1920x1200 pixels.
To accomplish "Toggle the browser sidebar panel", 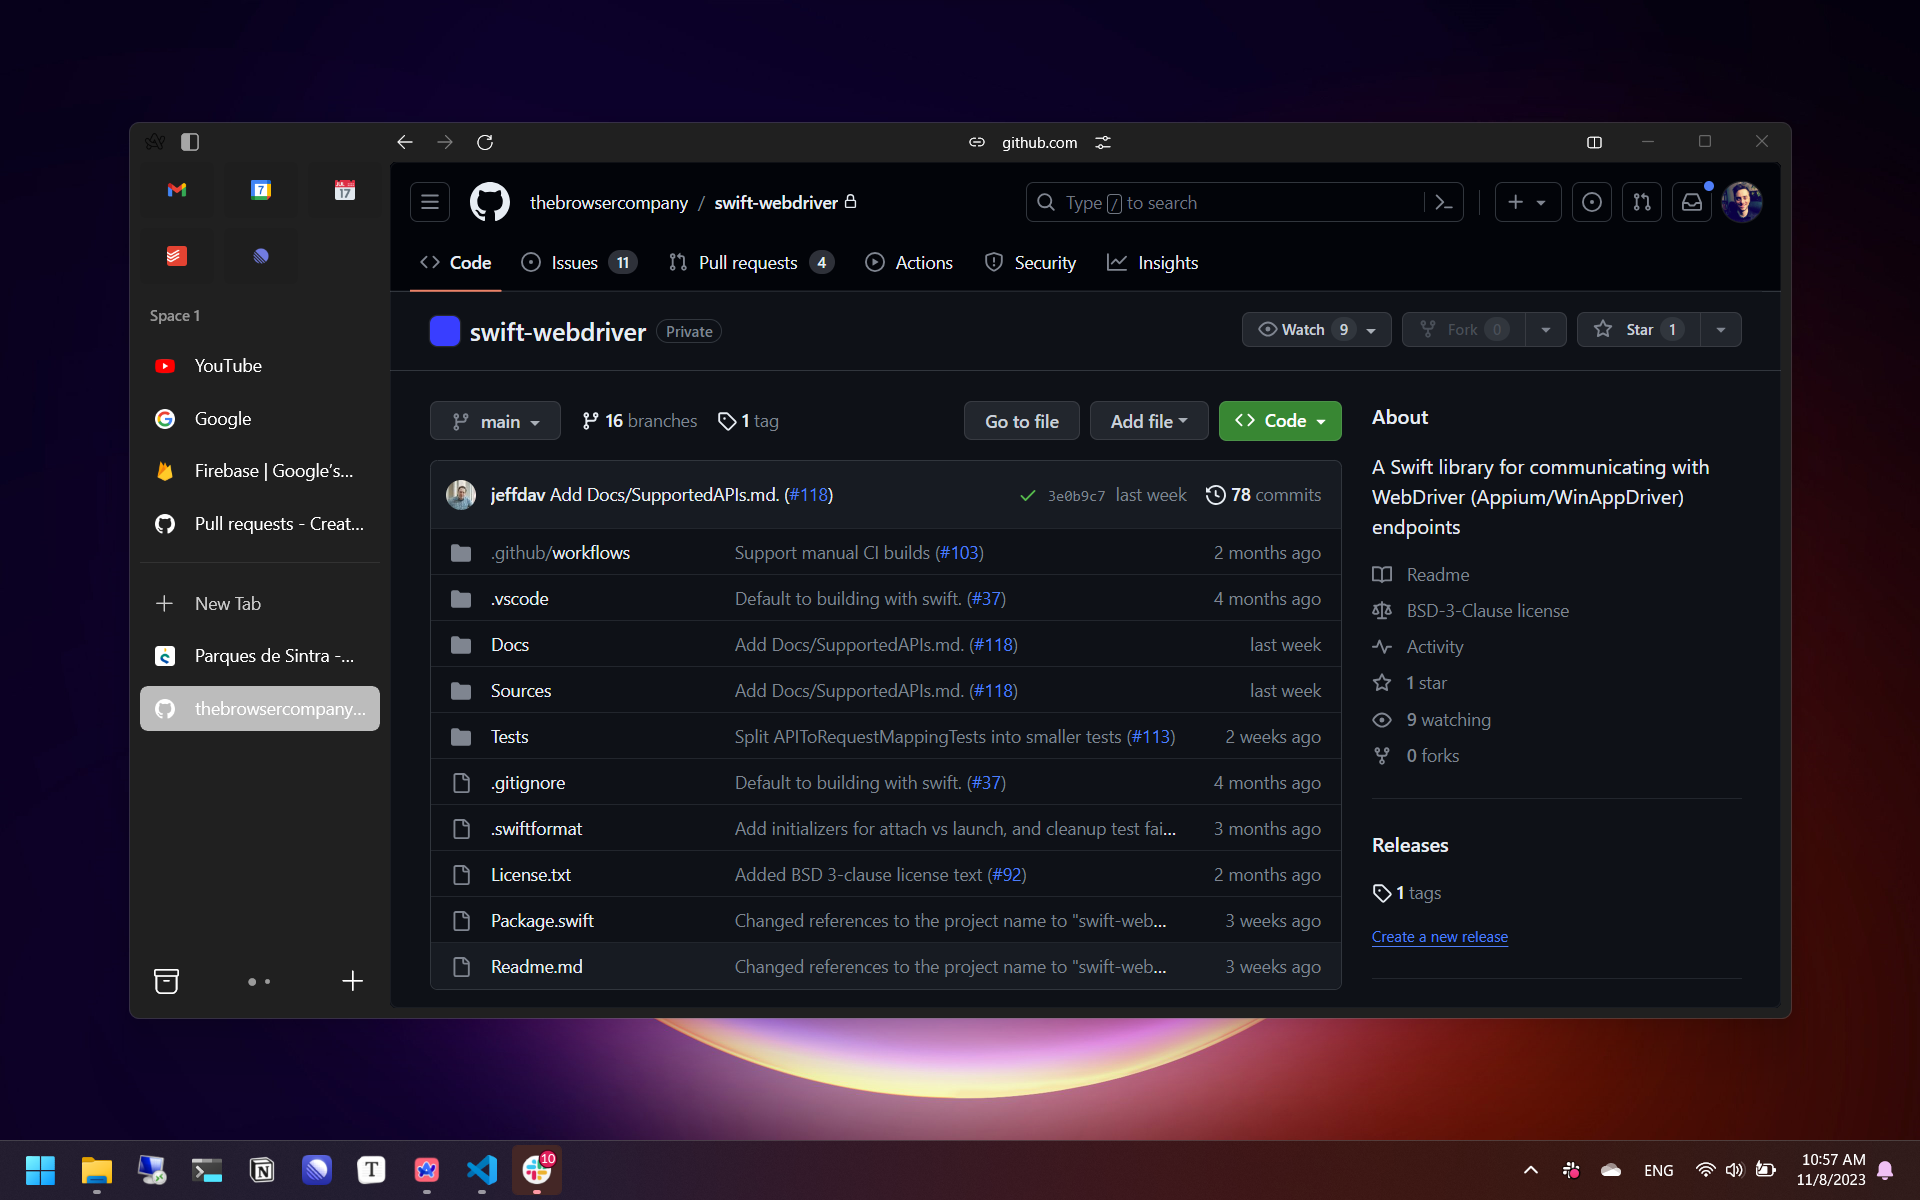I will point(190,143).
